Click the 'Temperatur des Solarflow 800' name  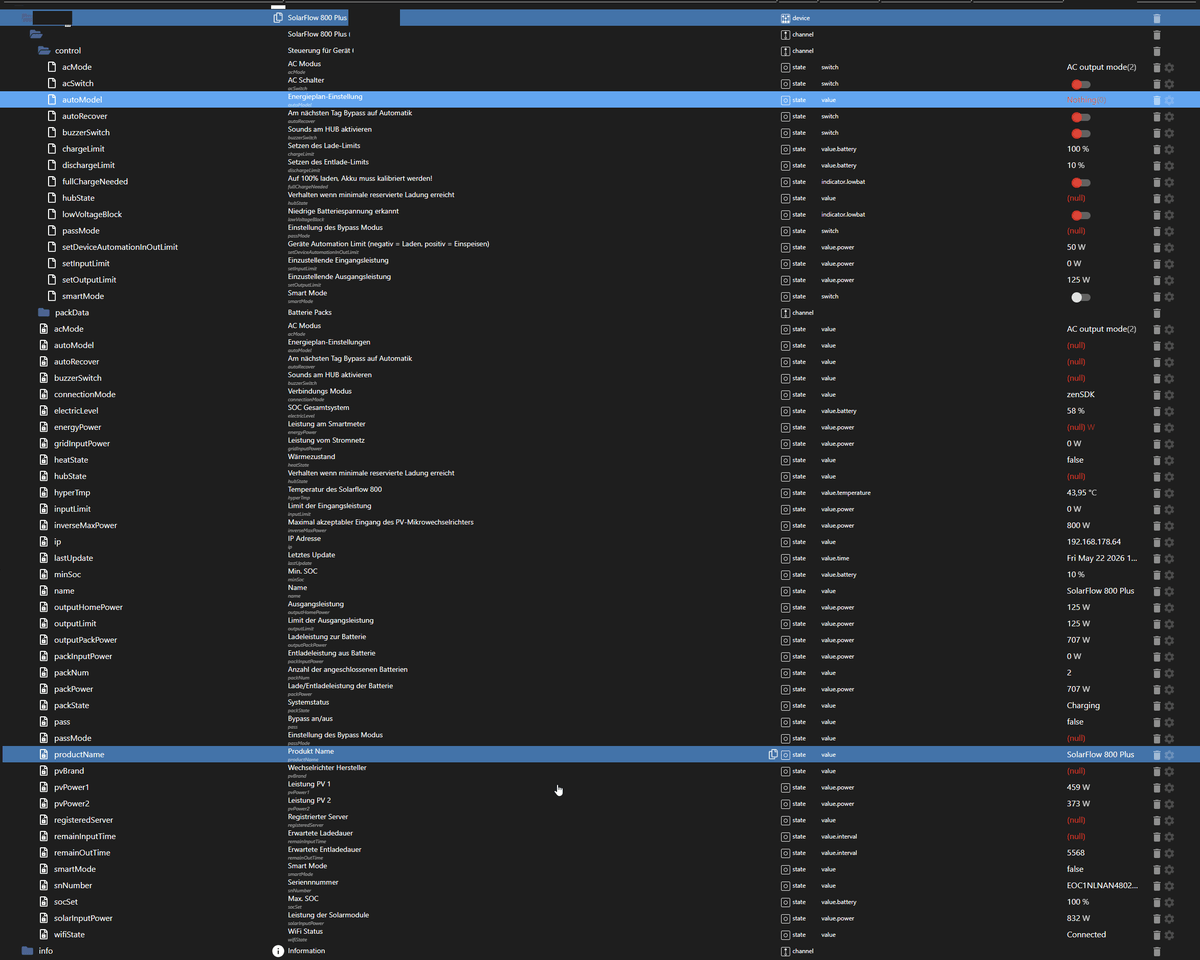coord(335,489)
